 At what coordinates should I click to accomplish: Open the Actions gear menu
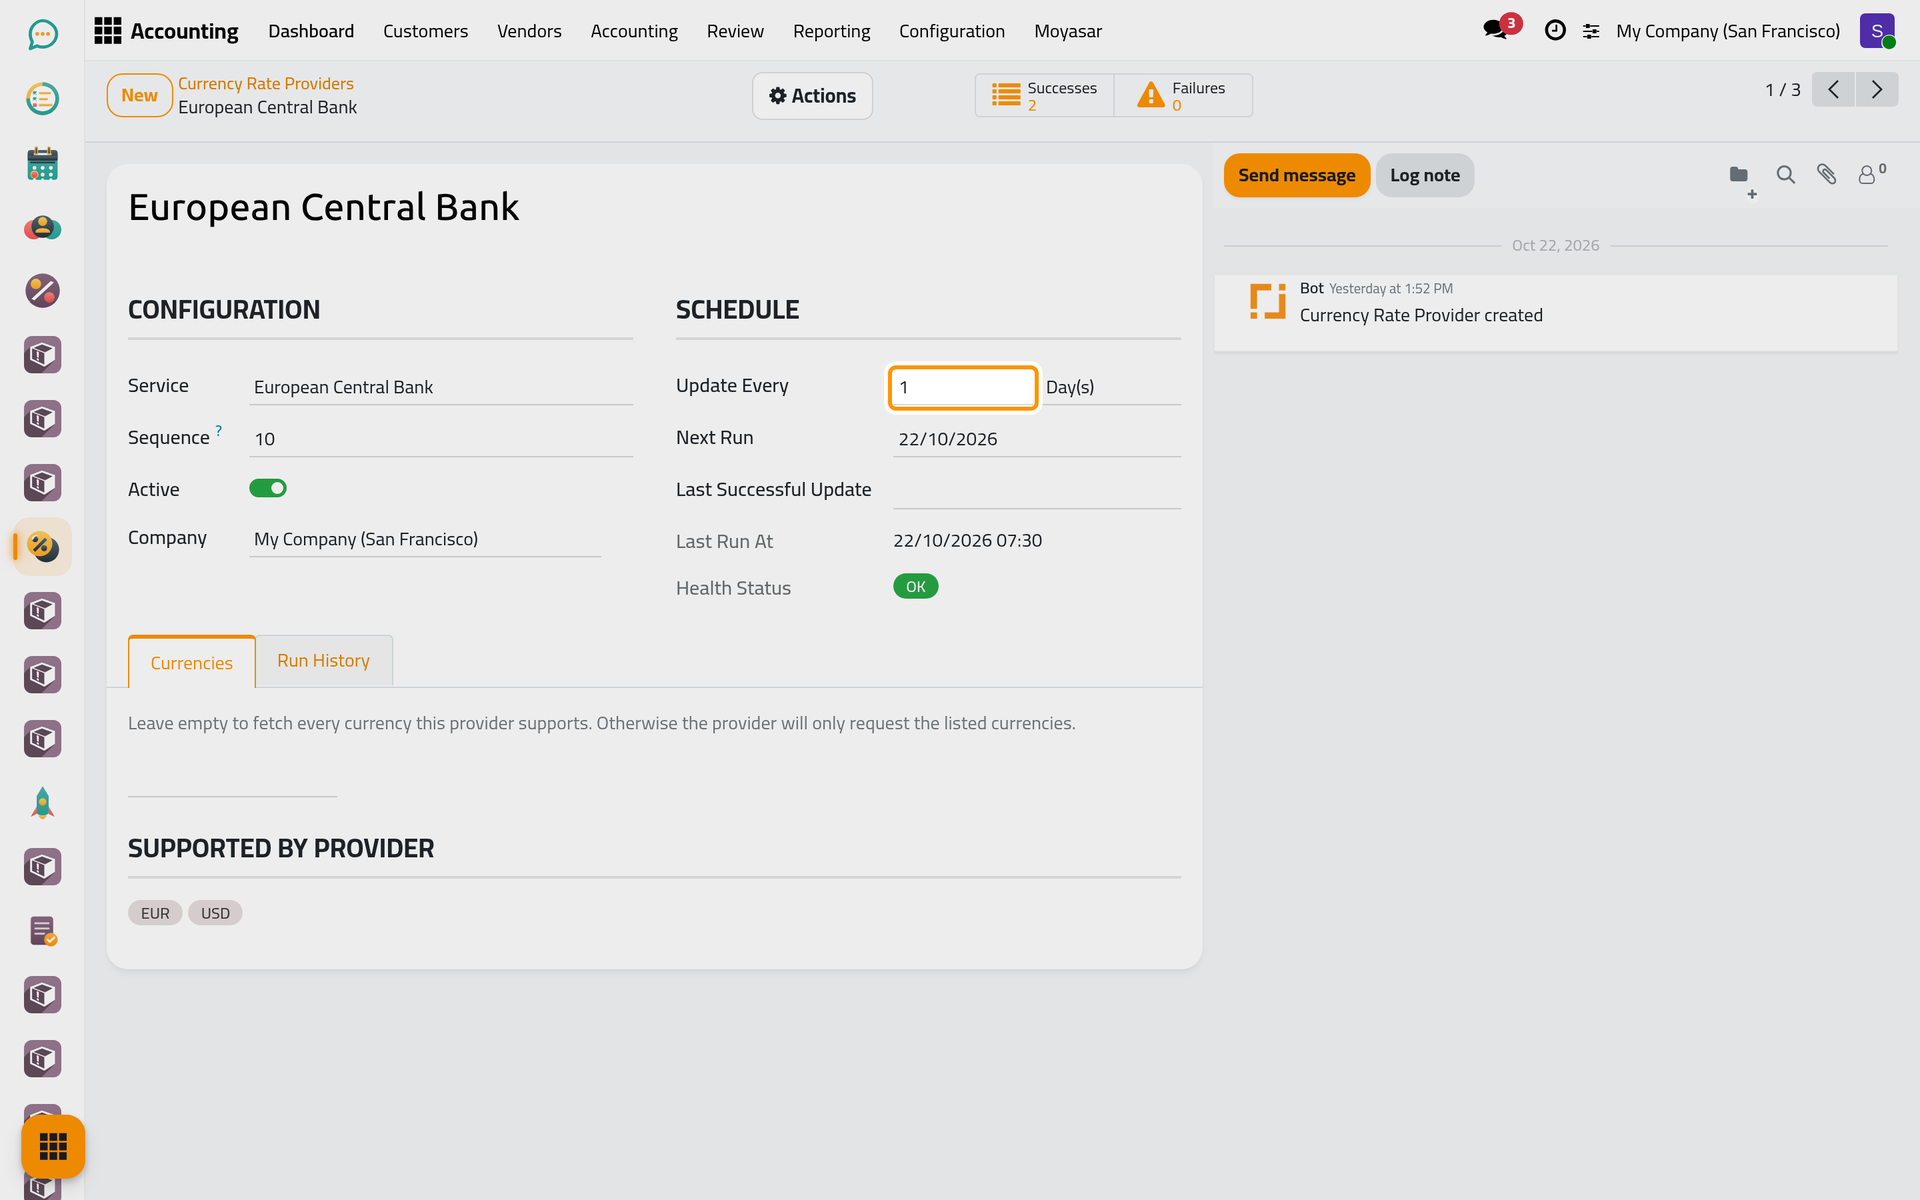coord(812,96)
